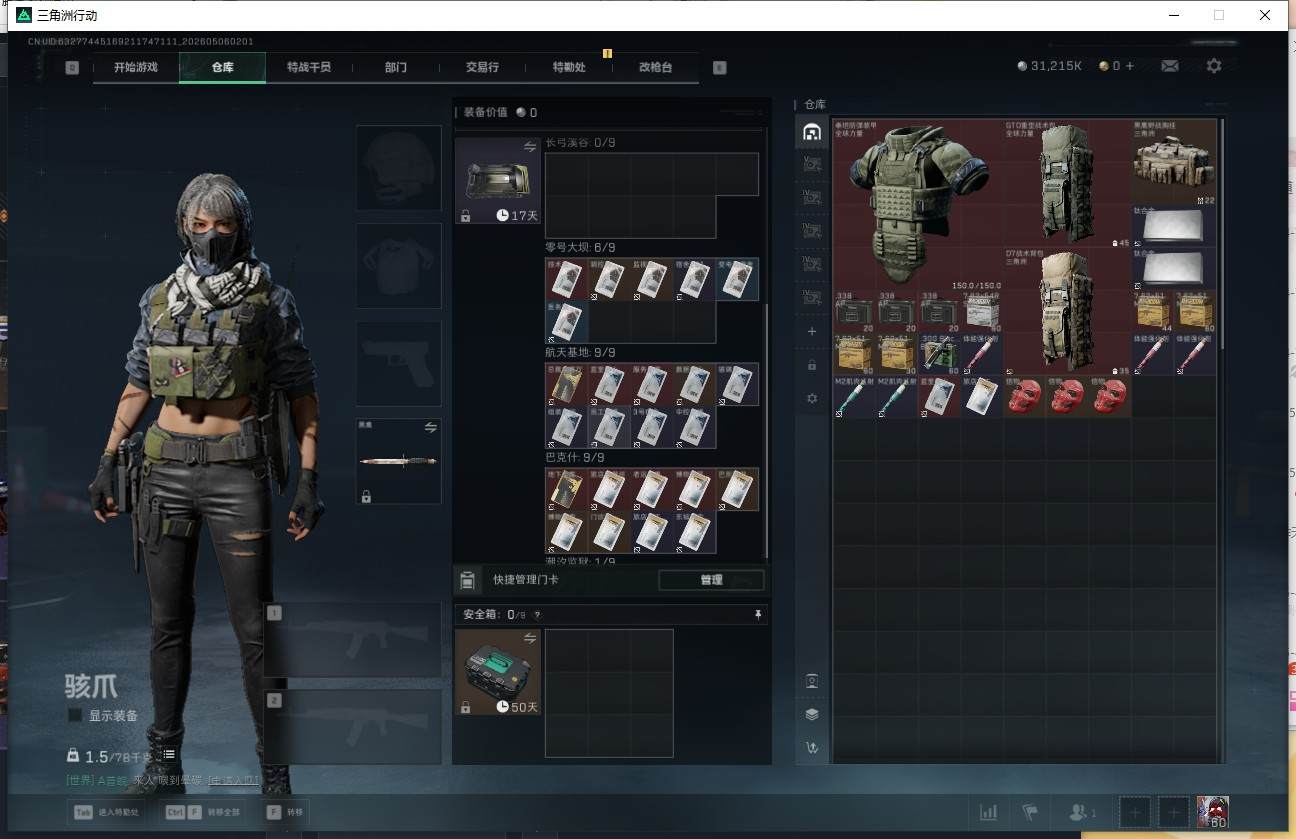Select the empty helmet equipment slot

399,168
